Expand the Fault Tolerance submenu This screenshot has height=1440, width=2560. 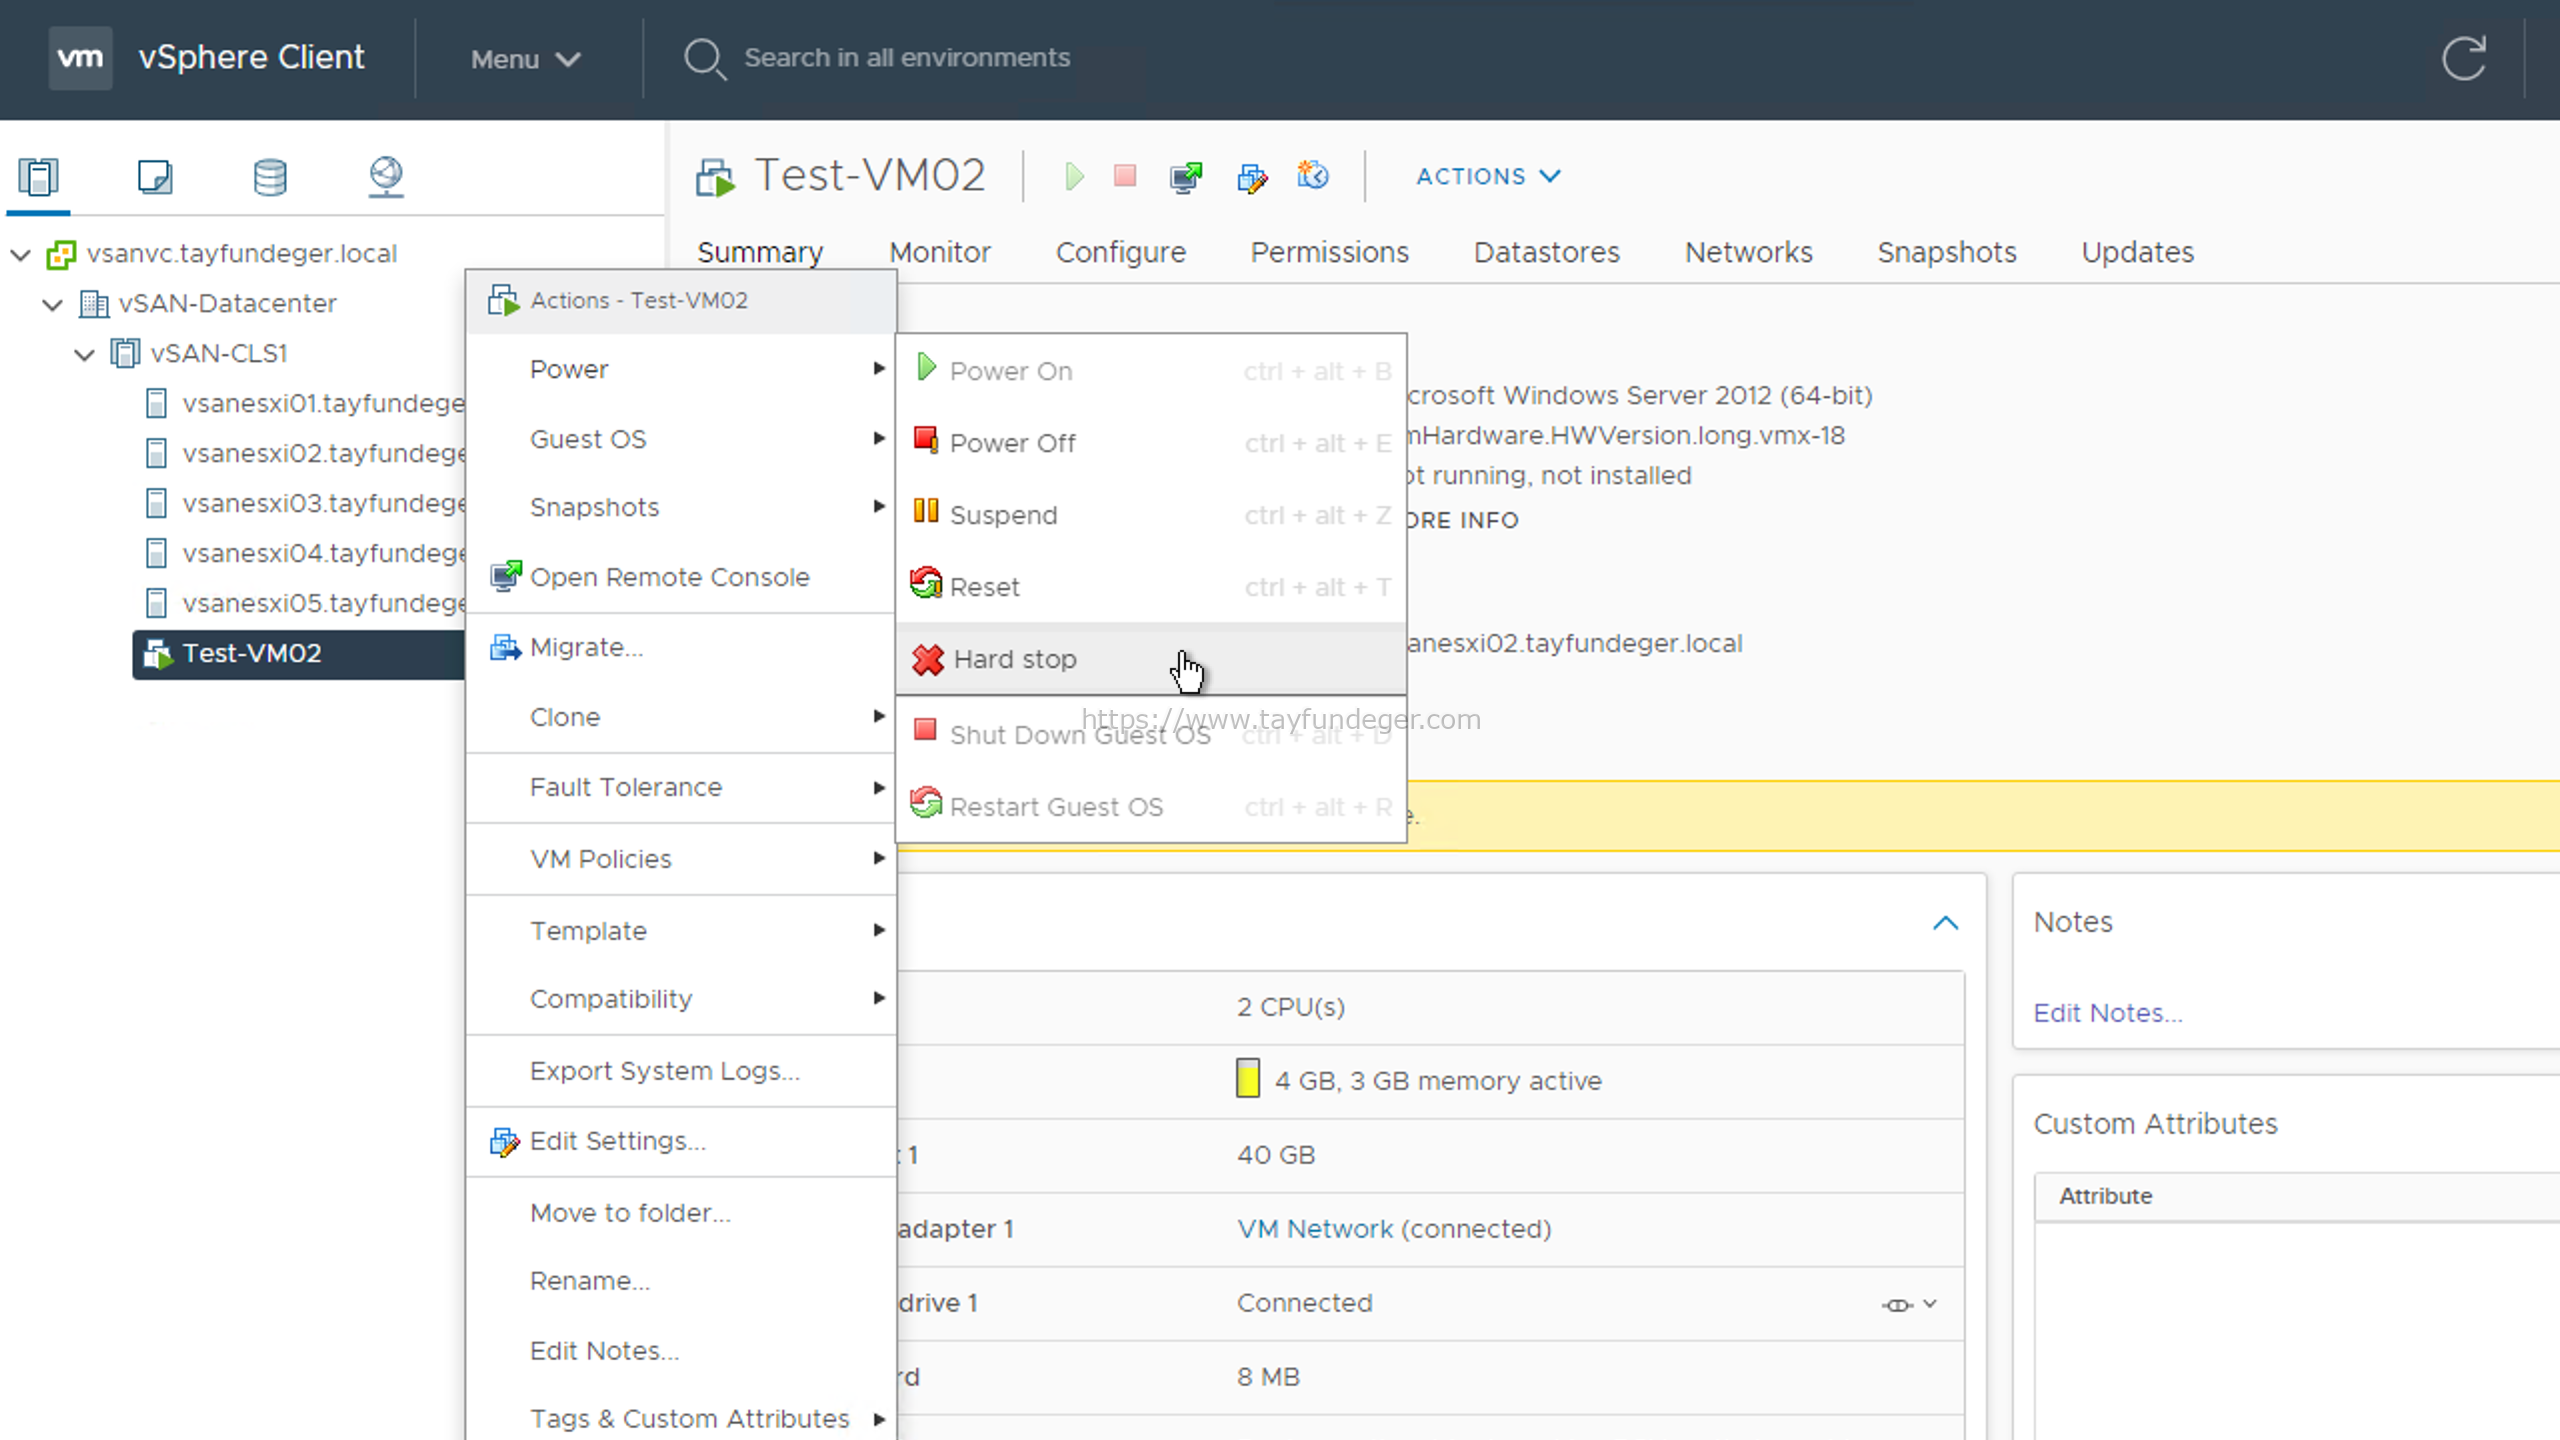click(680, 787)
